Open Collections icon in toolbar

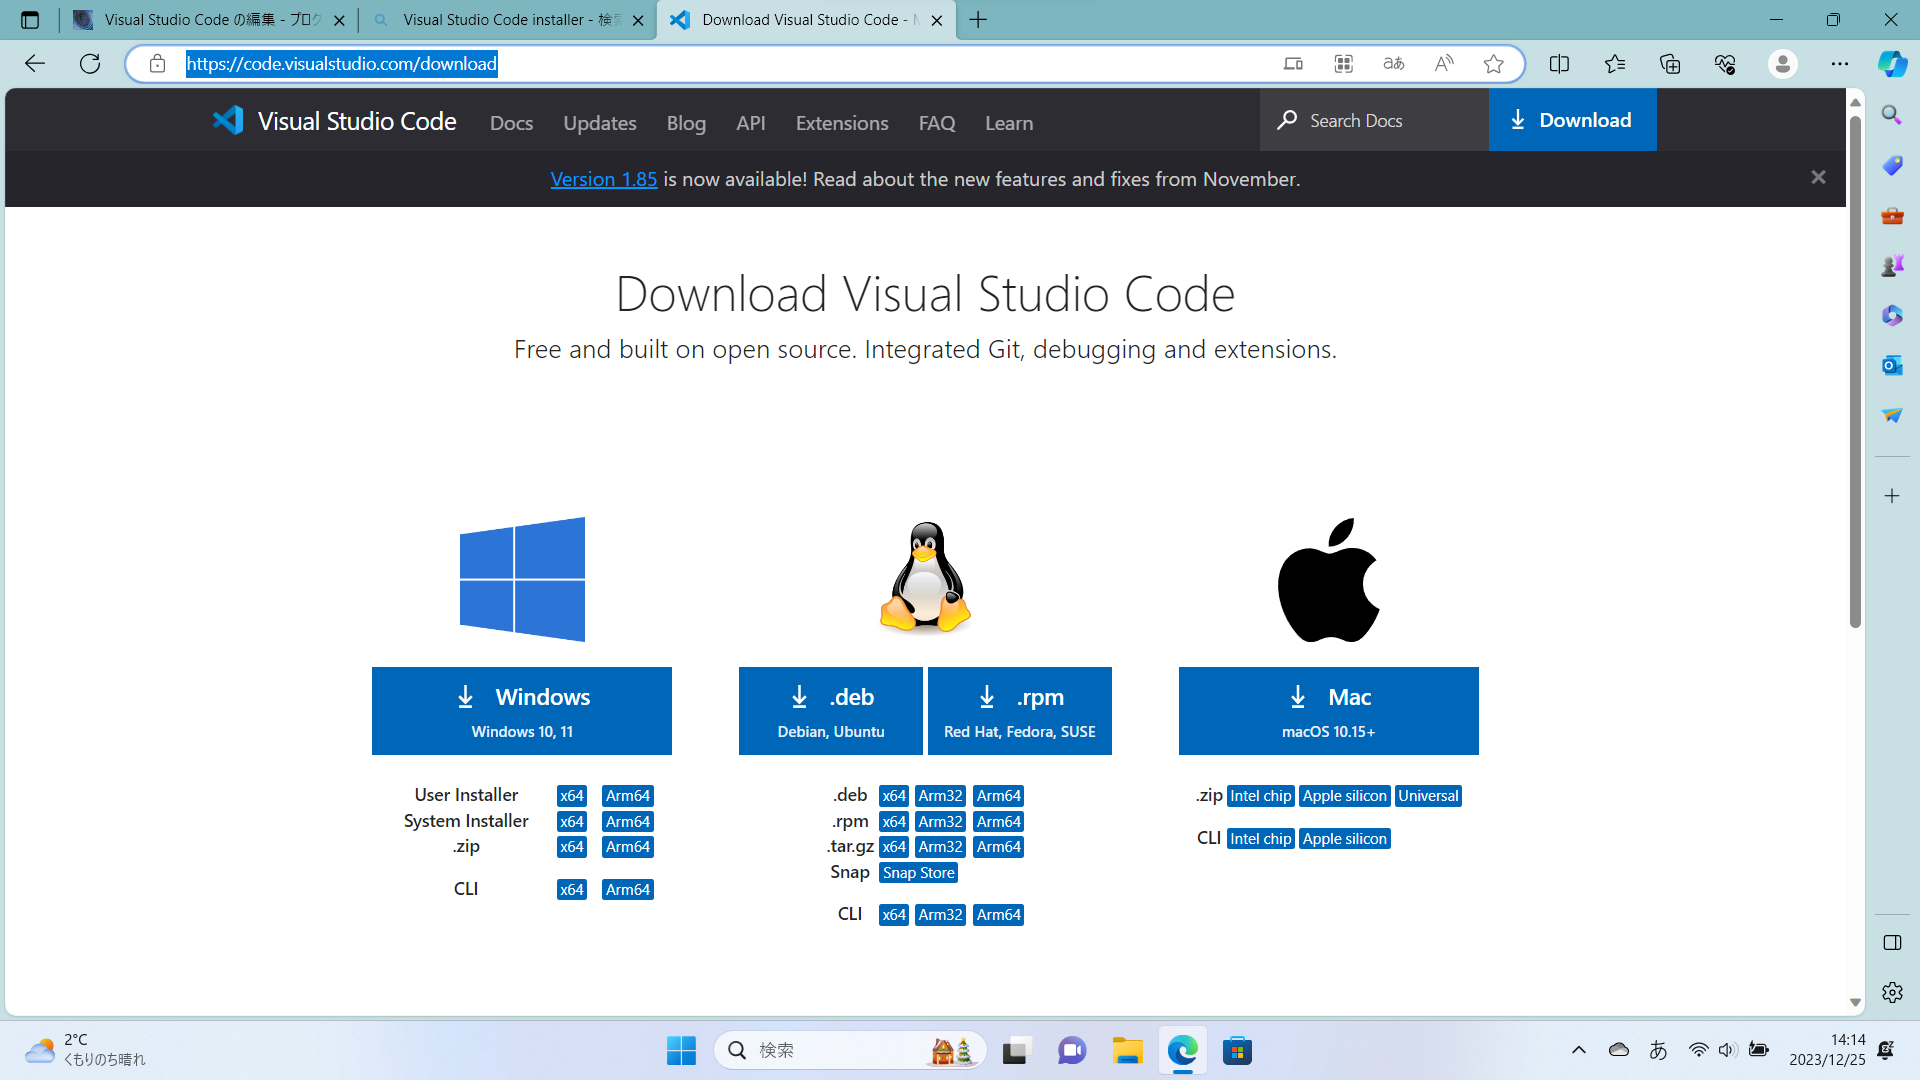coord(1669,64)
